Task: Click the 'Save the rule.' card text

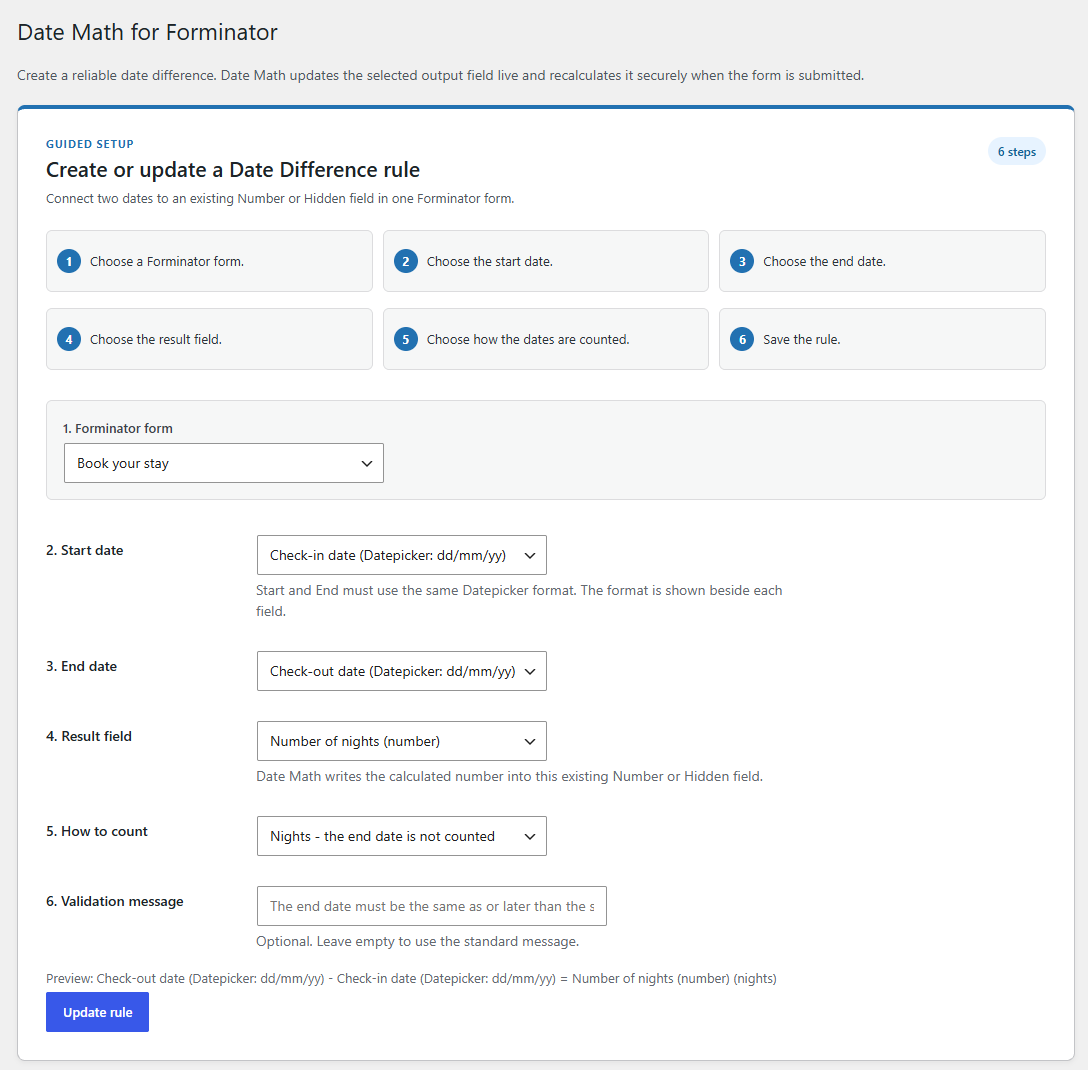Action: (801, 339)
